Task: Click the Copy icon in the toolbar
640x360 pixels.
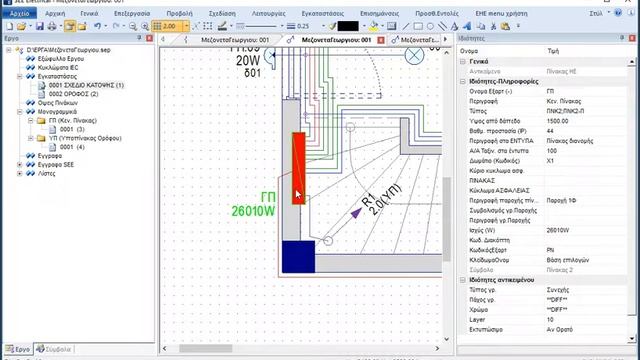Action: (481, 27)
